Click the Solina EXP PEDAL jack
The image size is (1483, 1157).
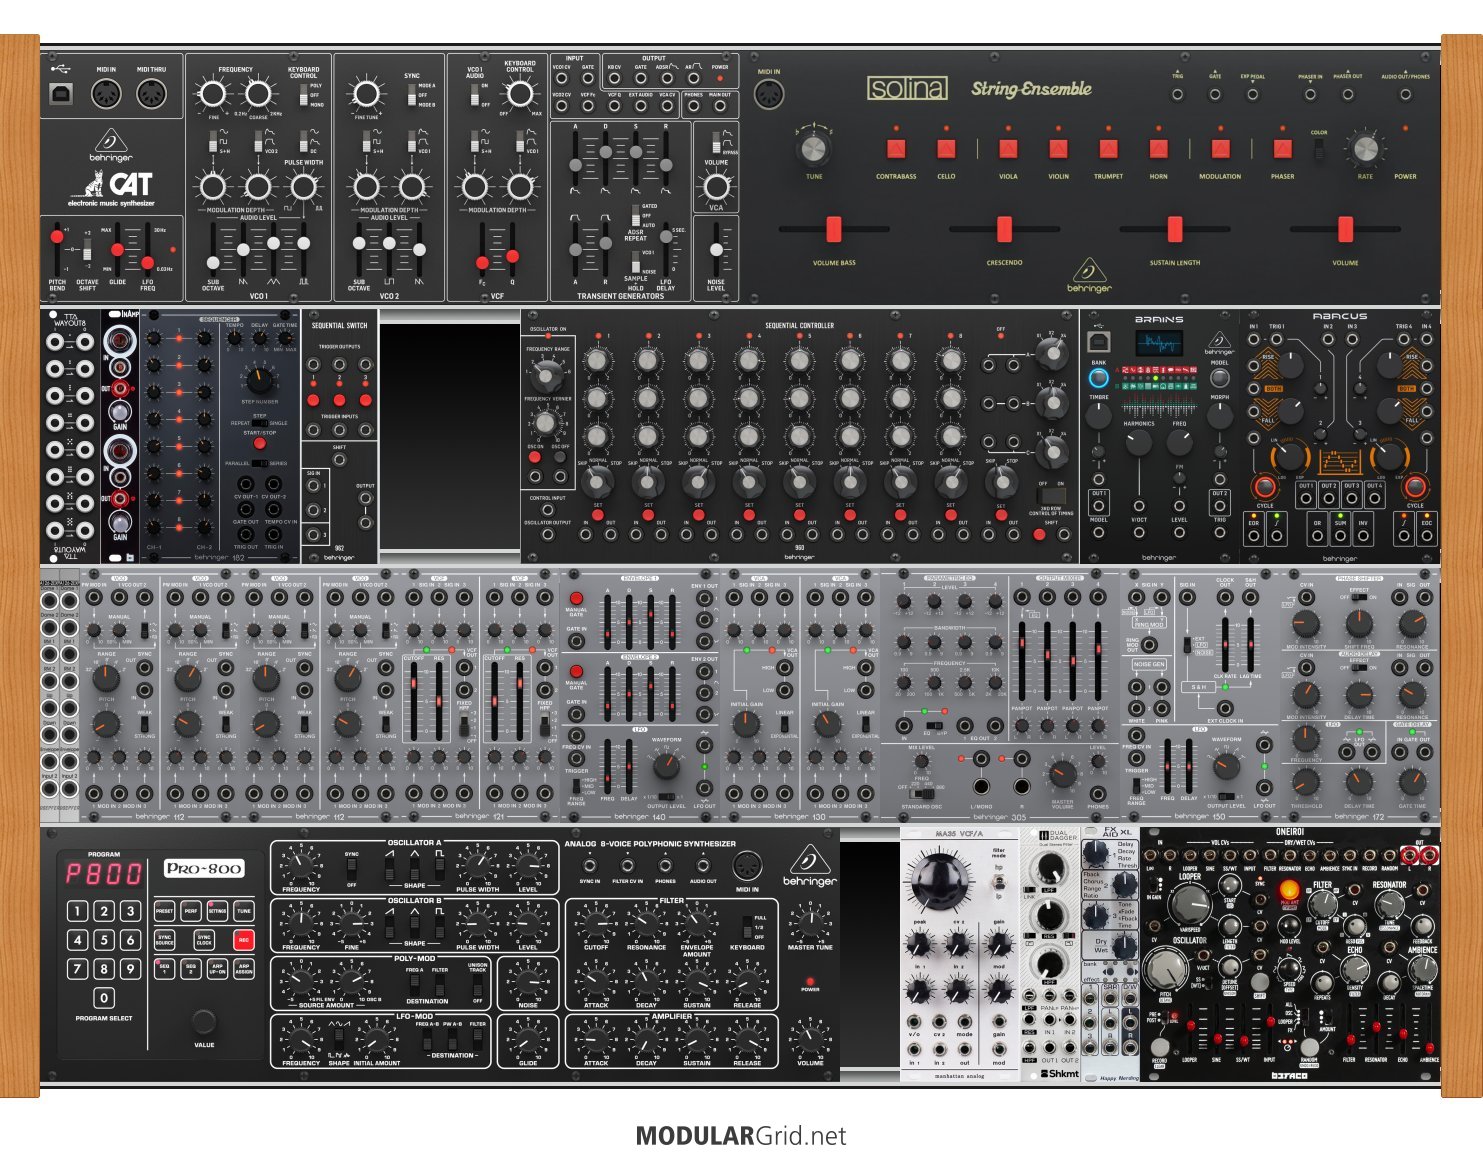pyautogui.click(x=1252, y=95)
